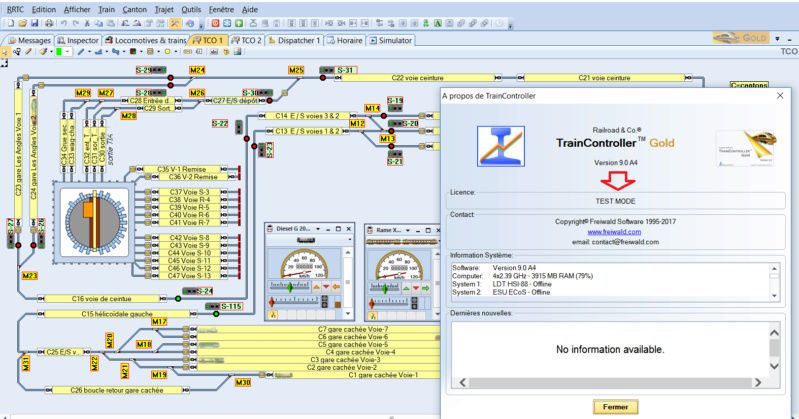Toggle signal S-22
The height and width of the screenshot is (419, 799).
pos(238,127)
